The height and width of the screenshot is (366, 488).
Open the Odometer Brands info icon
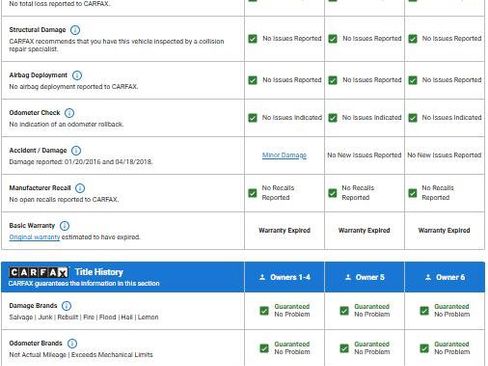pos(72,343)
